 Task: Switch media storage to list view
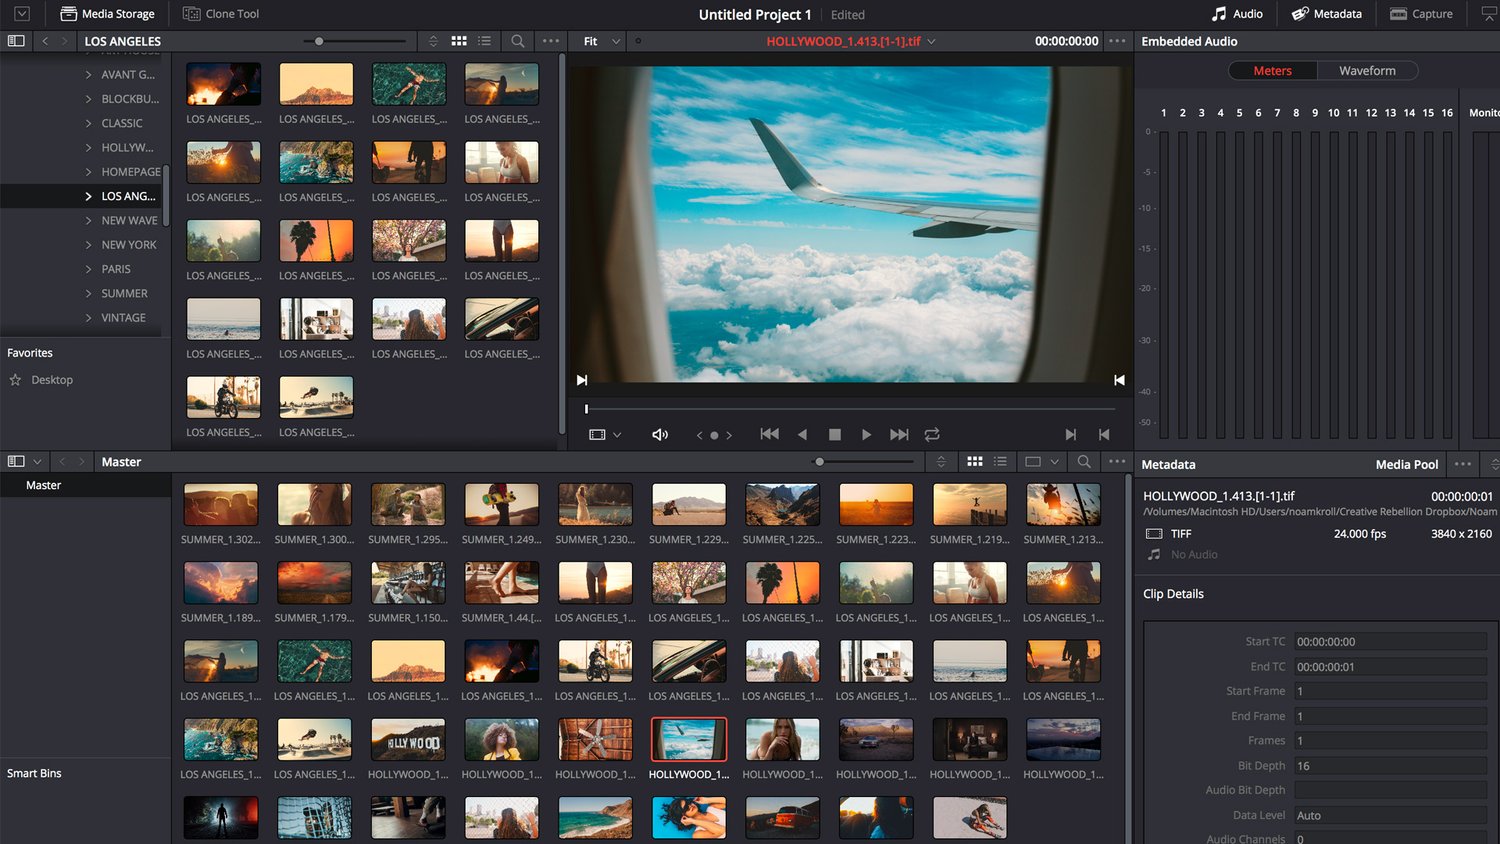pyautogui.click(x=485, y=41)
